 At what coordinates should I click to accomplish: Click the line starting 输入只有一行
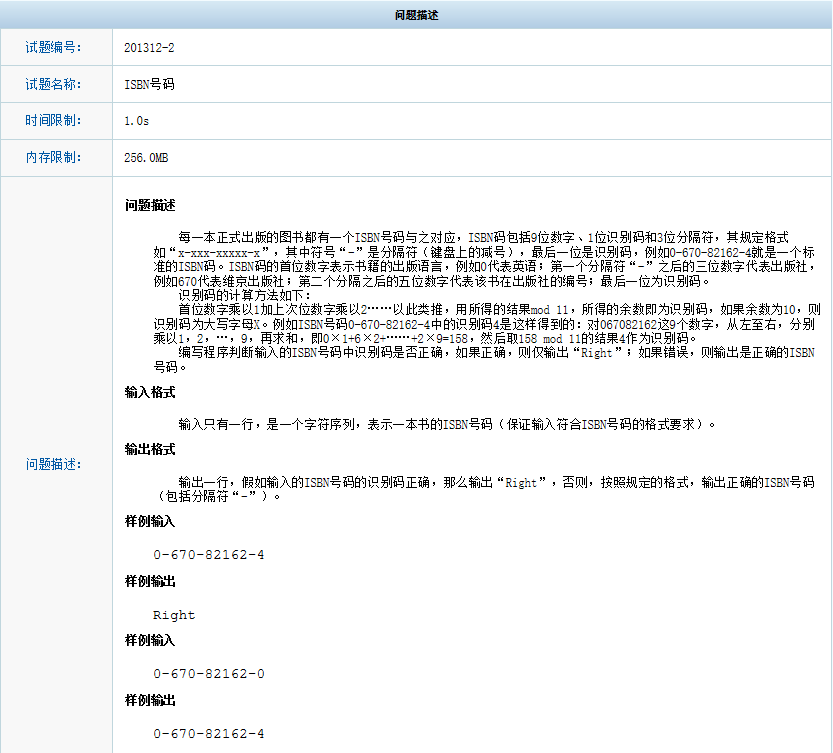click(x=447, y=425)
